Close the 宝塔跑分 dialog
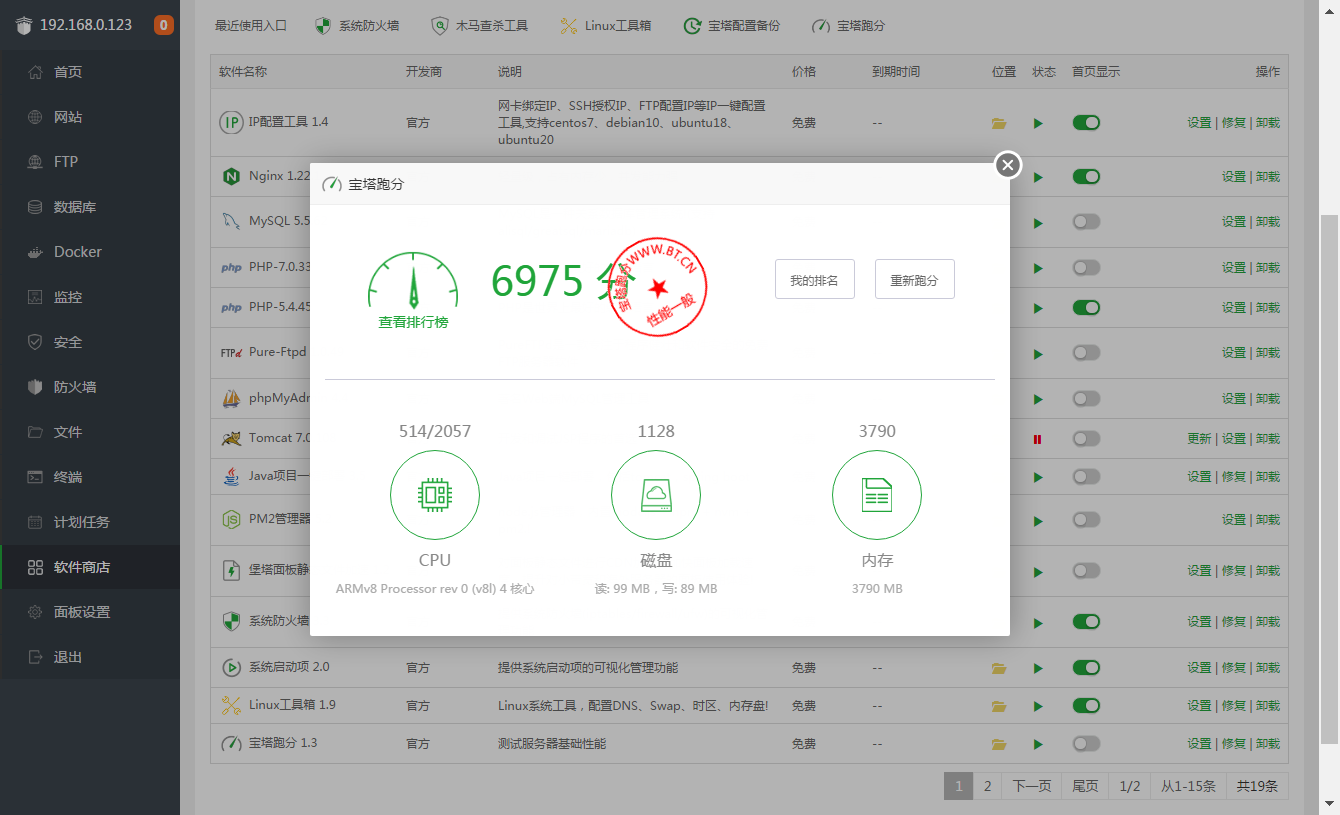1340x815 pixels. coord(1007,165)
